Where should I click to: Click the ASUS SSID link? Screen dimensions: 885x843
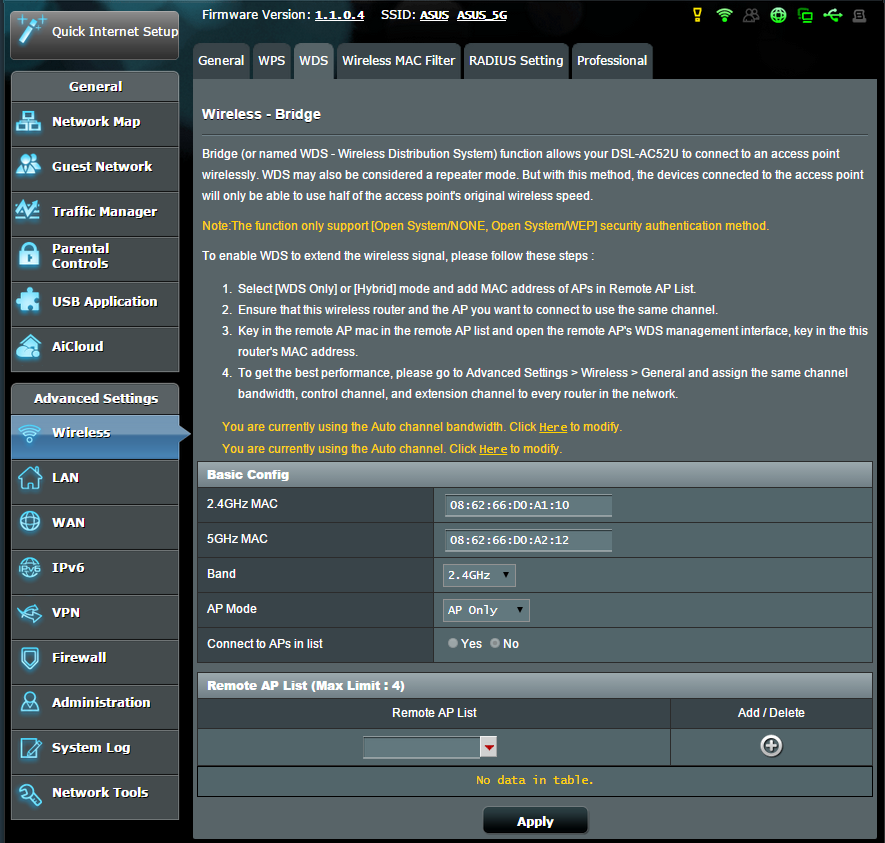coord(434,15)
